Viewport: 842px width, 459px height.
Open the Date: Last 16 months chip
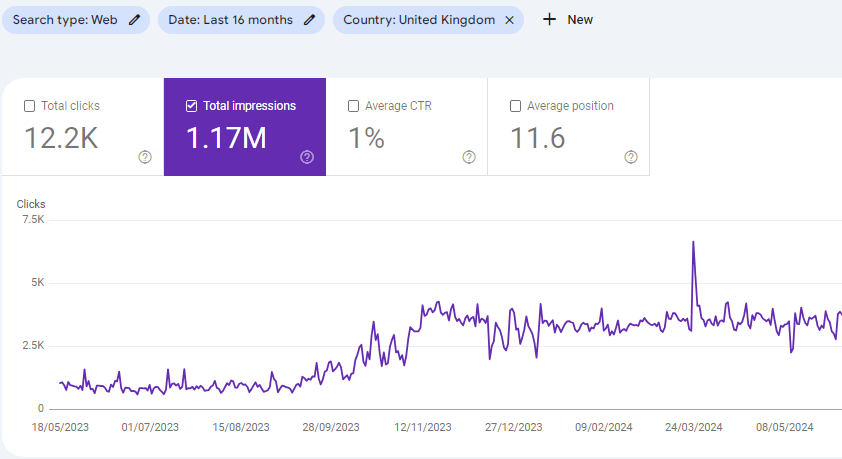241,20
